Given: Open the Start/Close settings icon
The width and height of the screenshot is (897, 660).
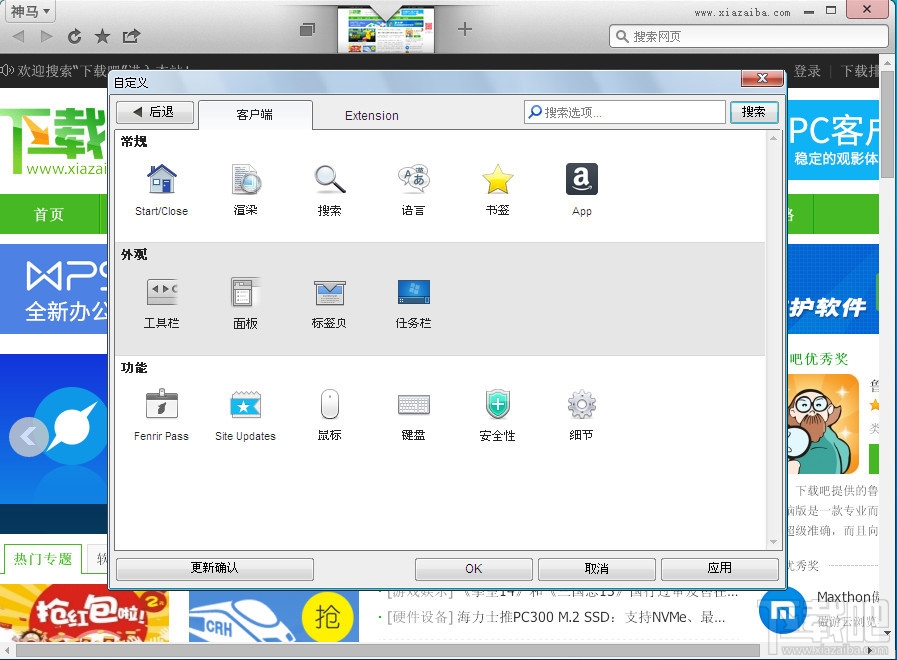Looking at the screenshot, I should (x=160, y=183).
